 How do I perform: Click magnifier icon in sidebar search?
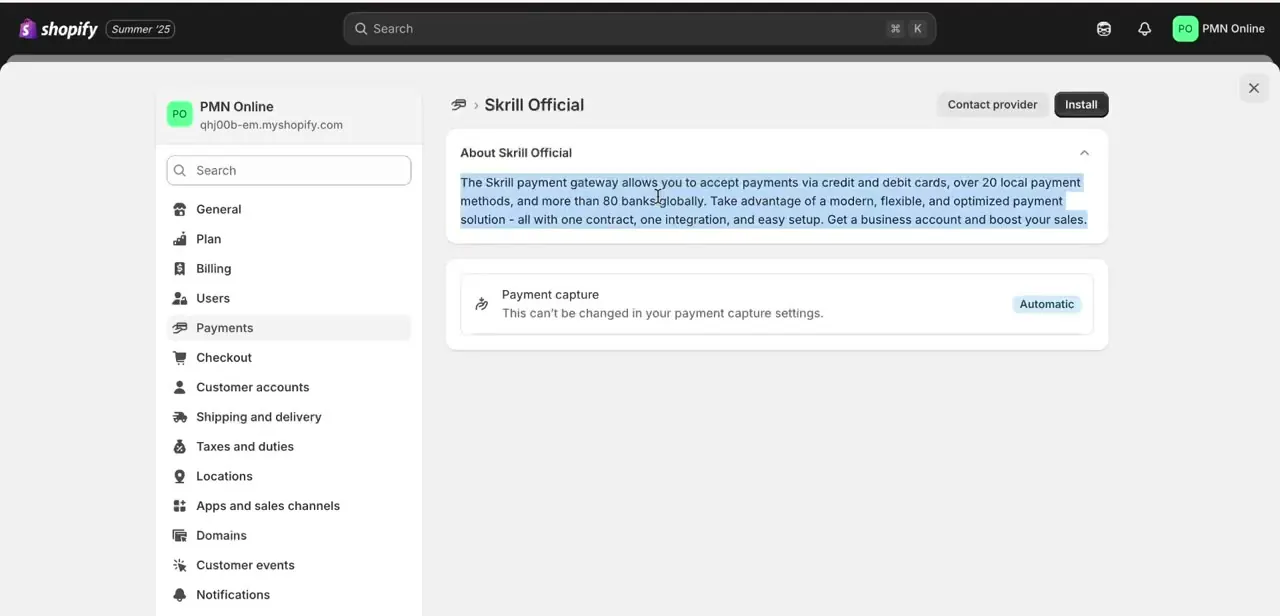[180, 171]
